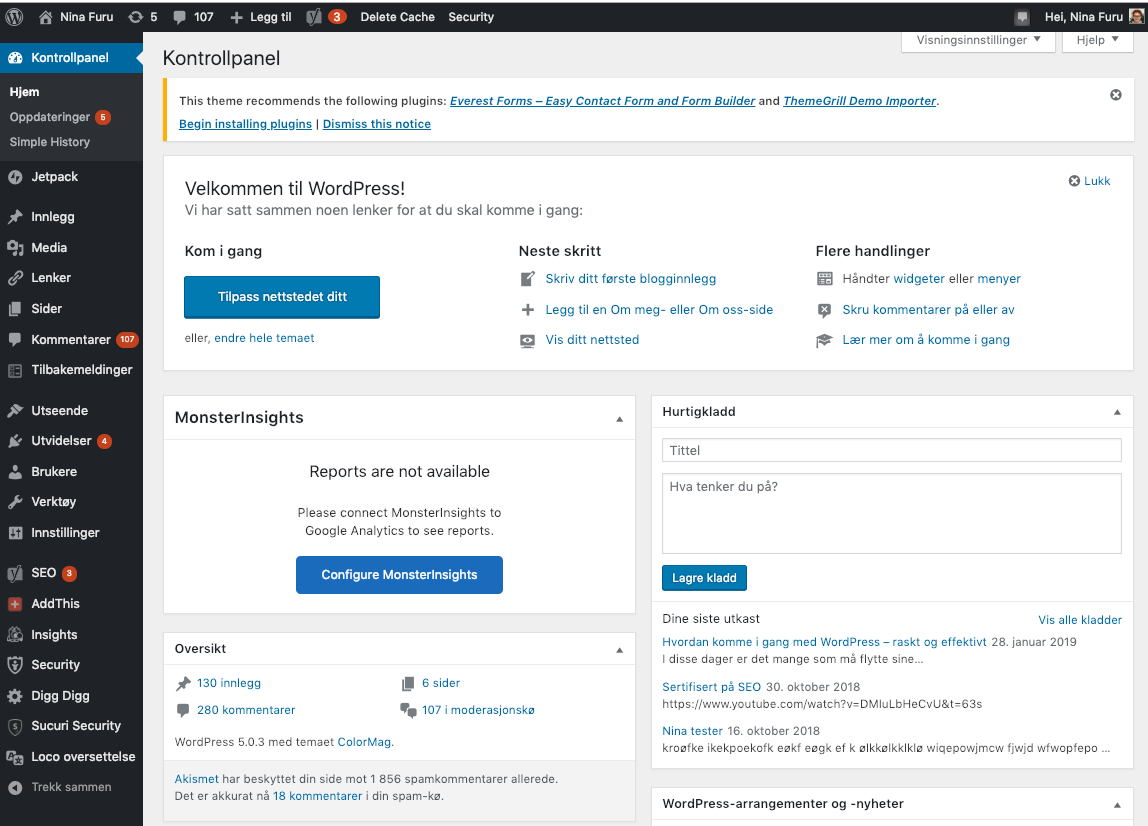The image size is (1148, 826).
Task: Click the WordPress logo in admin bar
Action: tap(15, 17)
